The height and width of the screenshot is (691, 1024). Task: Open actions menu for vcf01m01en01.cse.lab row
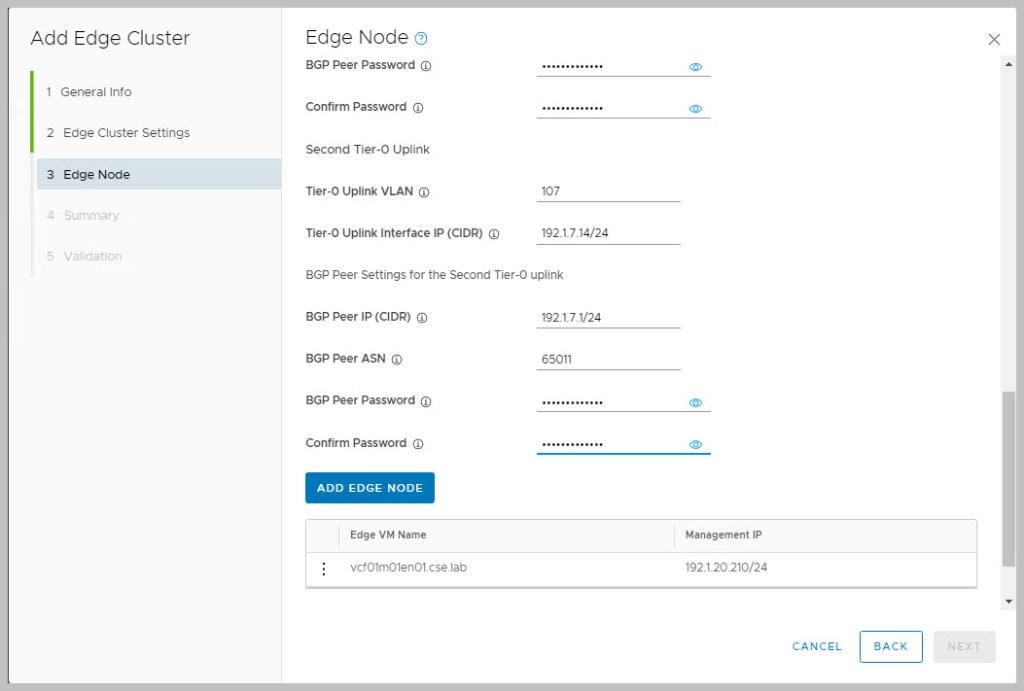click(323, 569)
